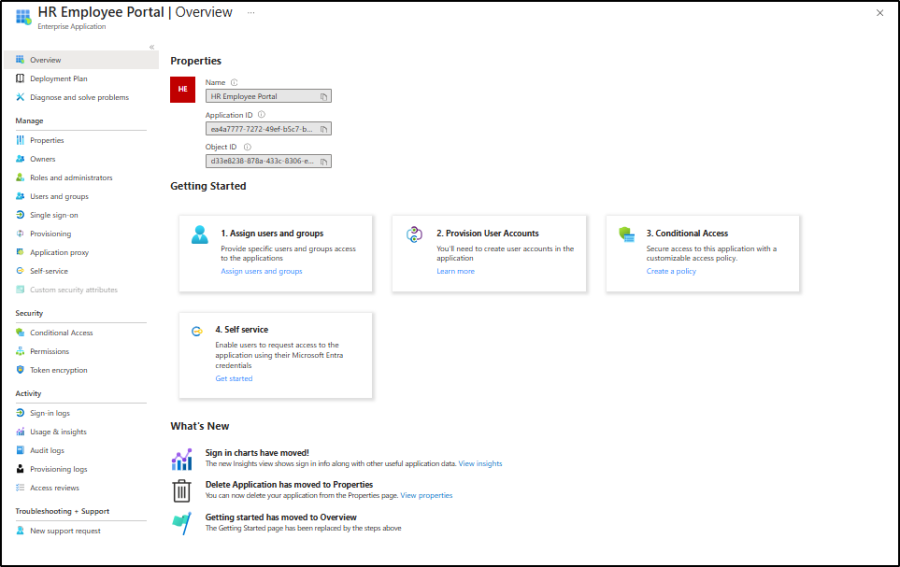
Task: Open the View properties link
Action: pos(426,495)
